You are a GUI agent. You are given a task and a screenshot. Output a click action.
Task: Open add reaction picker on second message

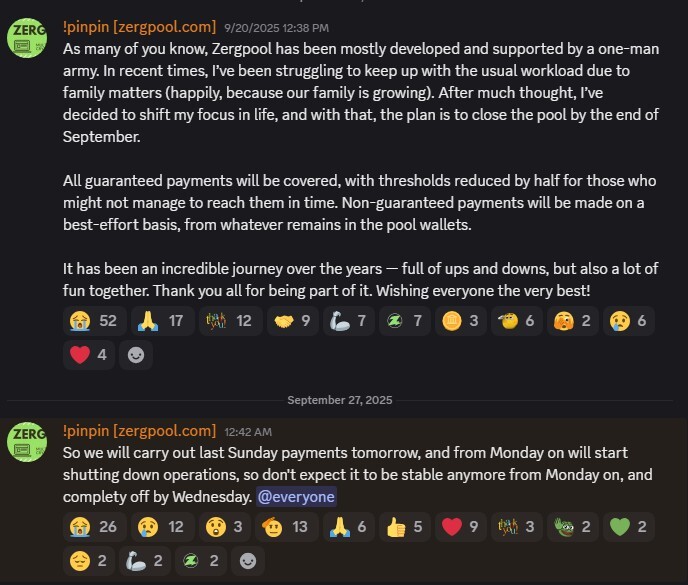tap(247, 560)
